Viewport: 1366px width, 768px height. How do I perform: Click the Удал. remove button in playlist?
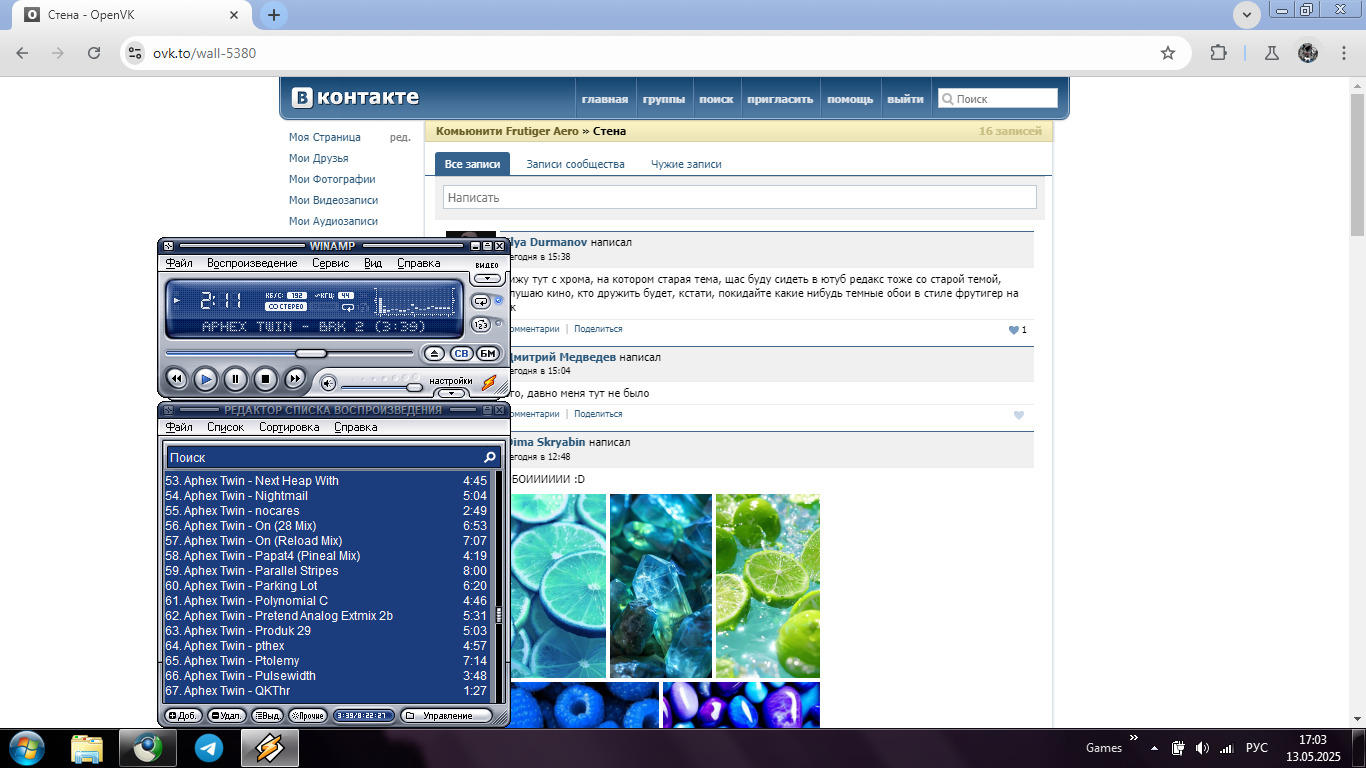point(227,716)
